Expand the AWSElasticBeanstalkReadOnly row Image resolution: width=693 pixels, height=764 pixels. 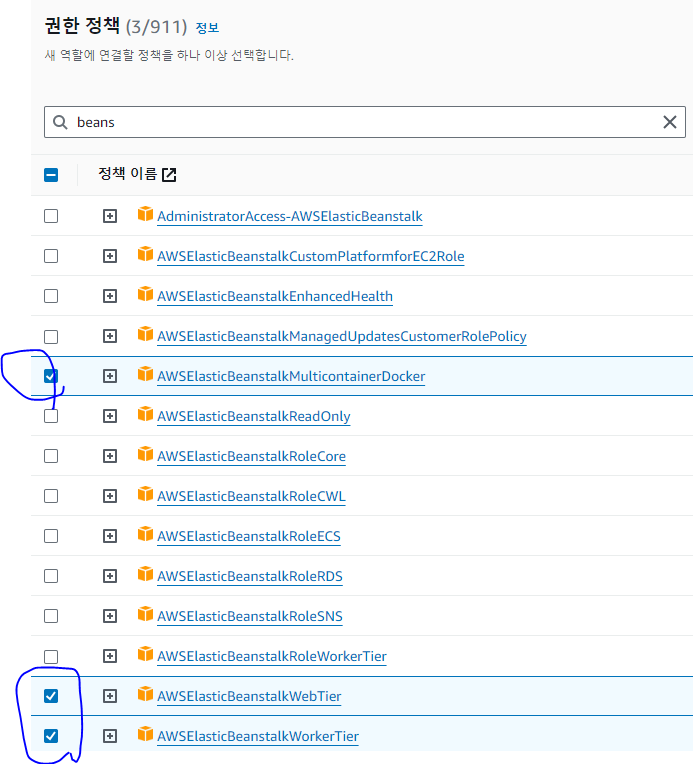click(110, 416)
